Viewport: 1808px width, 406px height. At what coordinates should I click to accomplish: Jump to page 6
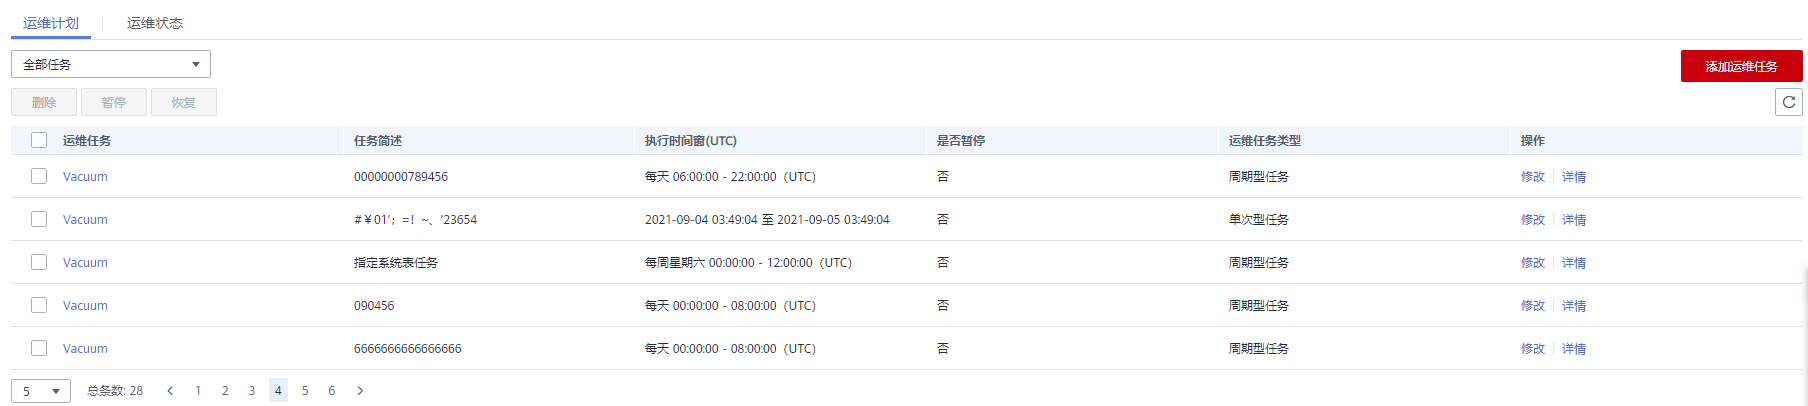click(332, 391)
